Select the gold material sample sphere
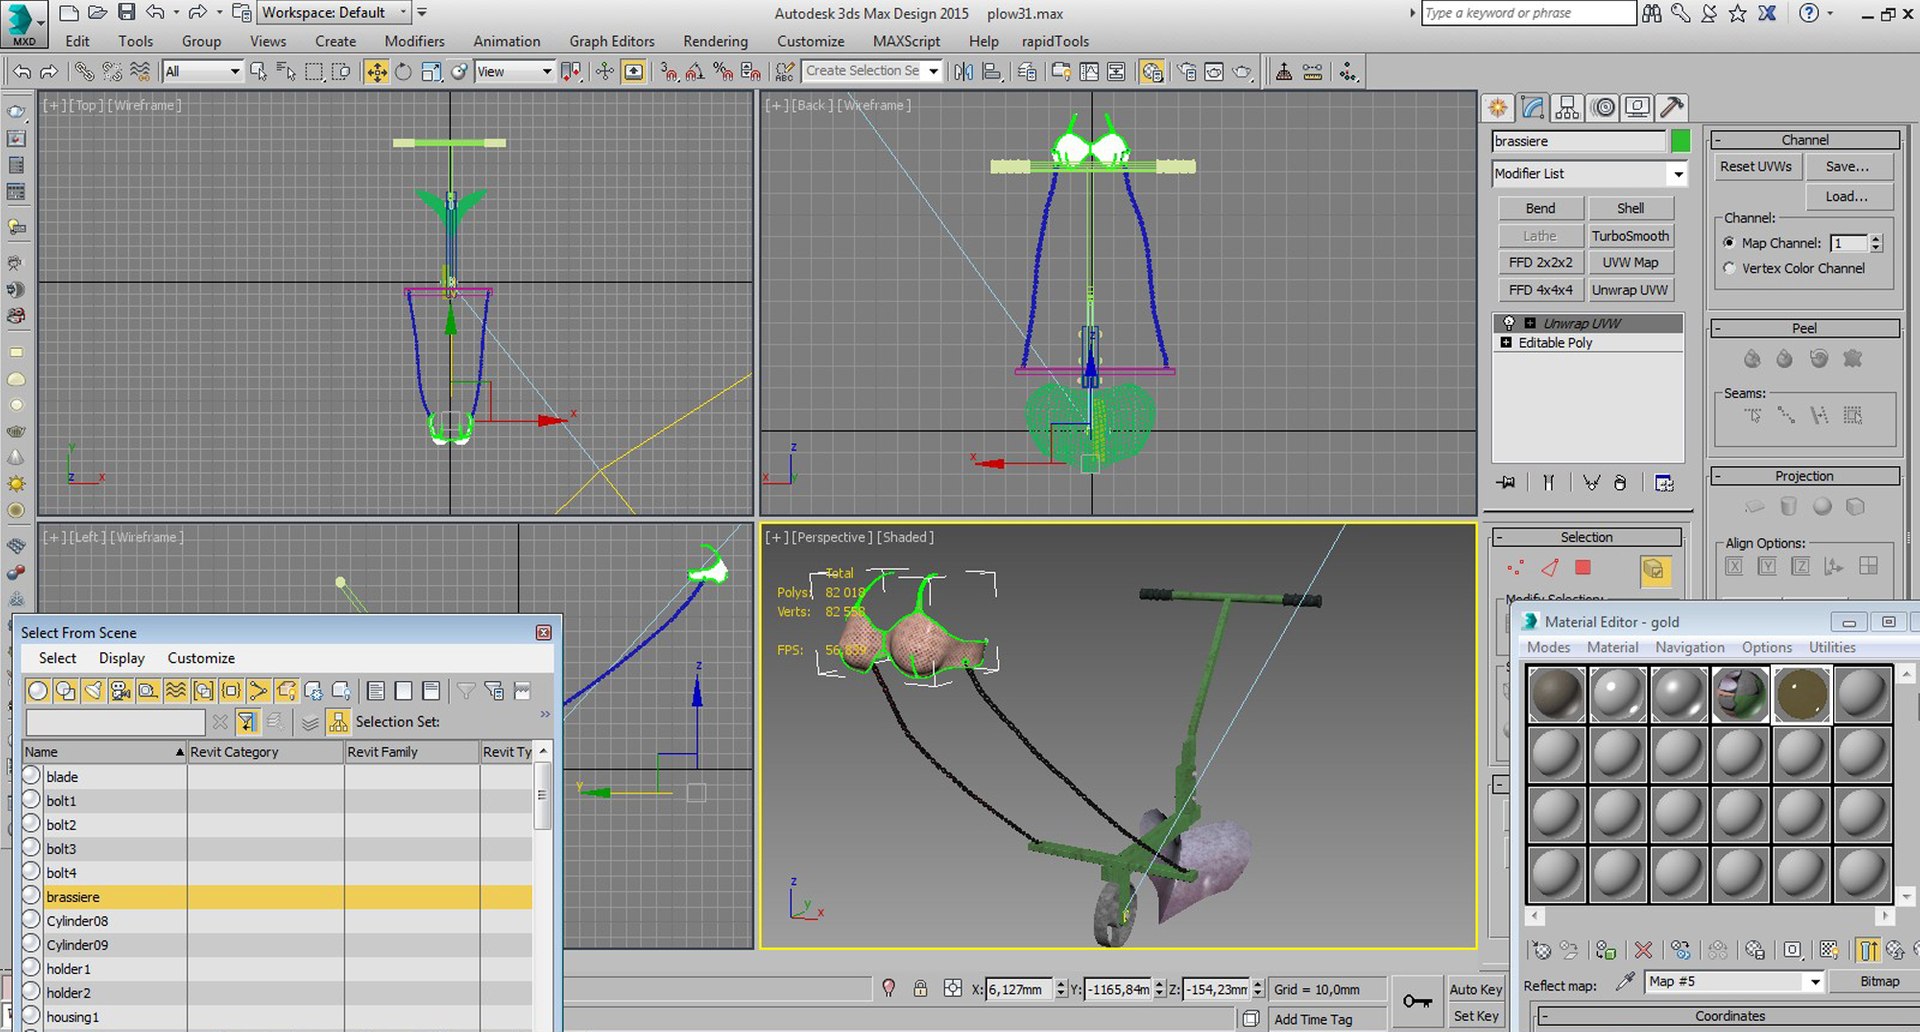The width and height of the screenshot is (1920, 1032). [1801, 694]
